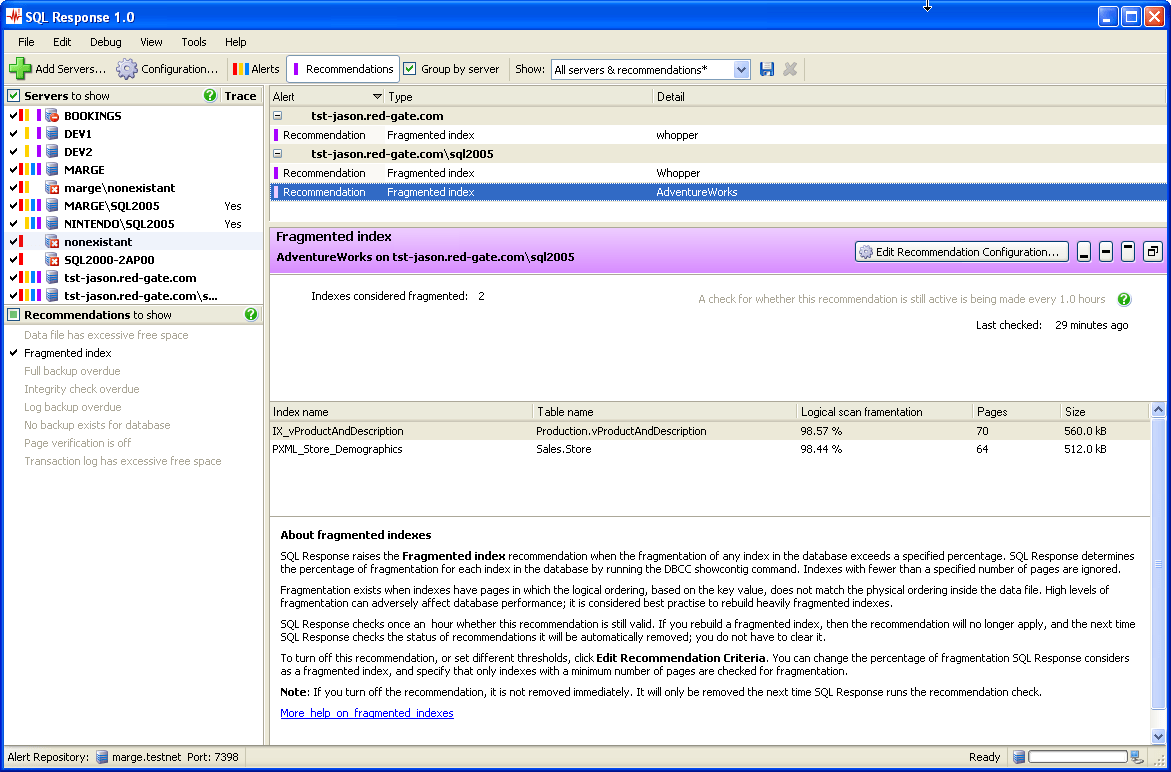Open help icon in Servers to show header
The height and width of the screenshot is (772, 1171).
click(210, 96)
